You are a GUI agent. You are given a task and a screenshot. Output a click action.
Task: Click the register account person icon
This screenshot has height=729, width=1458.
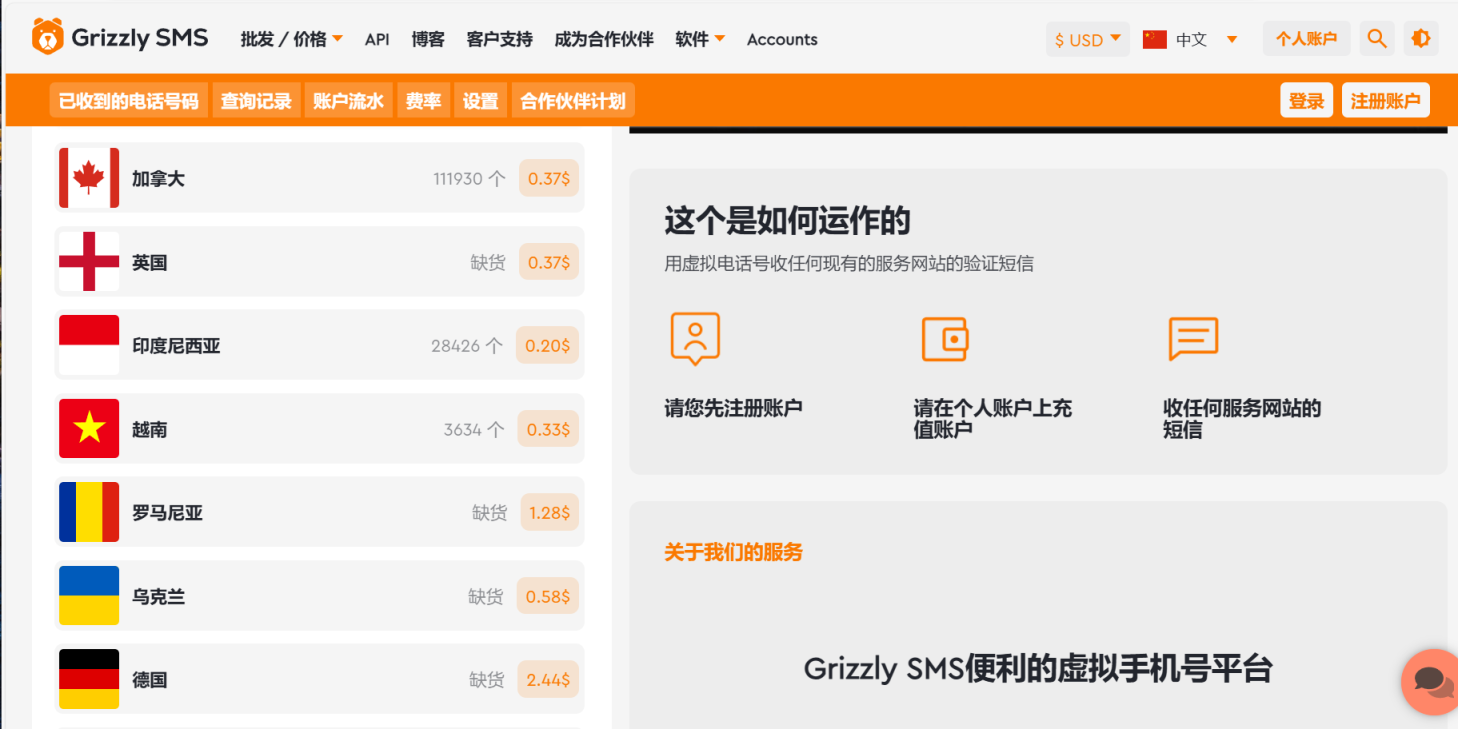pos(695,338)
